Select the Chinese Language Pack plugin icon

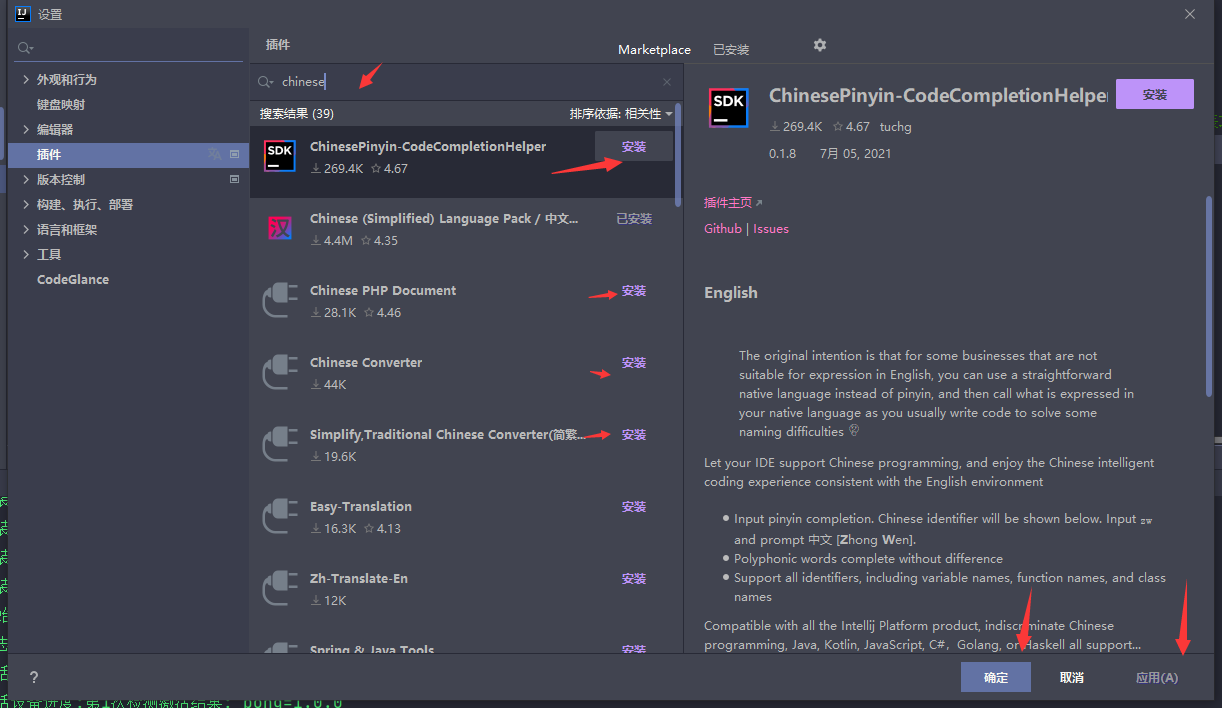coord(279,229)
